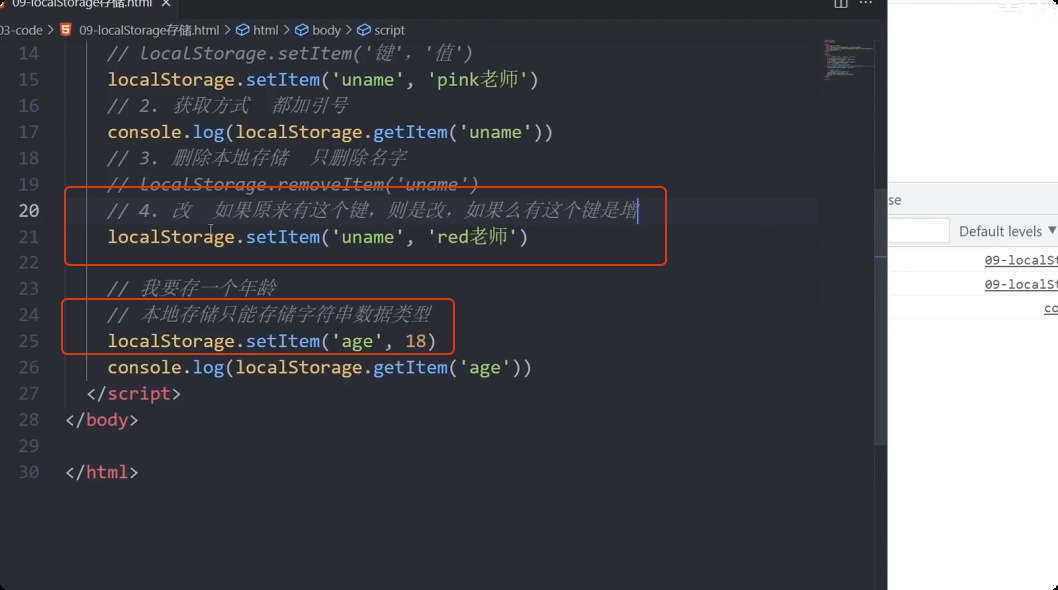This screenshot has width=1058, height=590.
Task: Click line number 20 in gutter
Action: 28,211
